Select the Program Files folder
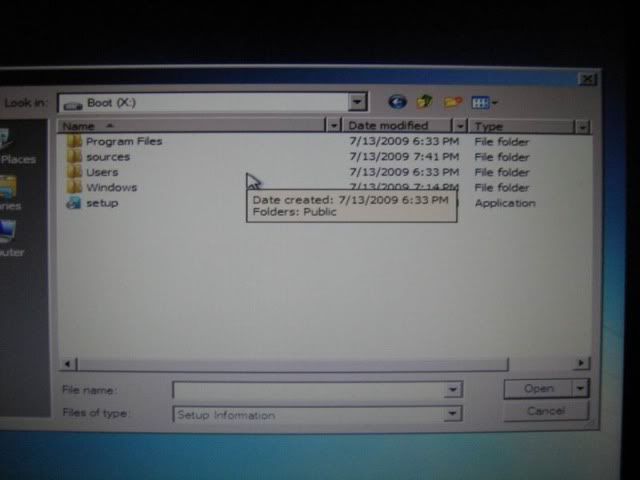This screenshot has height=480, width=640. coord(123,141)
